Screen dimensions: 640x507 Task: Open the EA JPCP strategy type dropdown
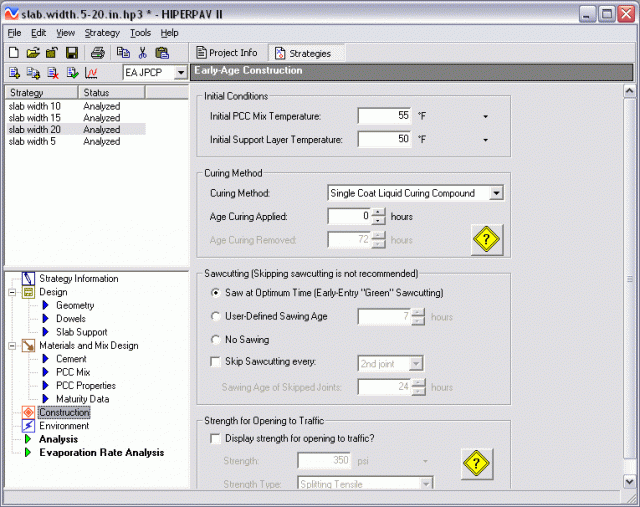[x=180, y=73]
